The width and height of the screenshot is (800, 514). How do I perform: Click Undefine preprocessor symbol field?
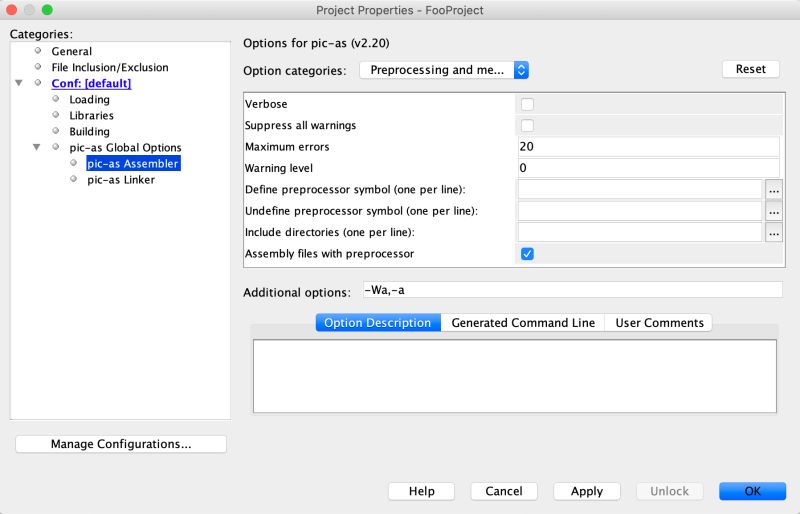coord(640,211)
